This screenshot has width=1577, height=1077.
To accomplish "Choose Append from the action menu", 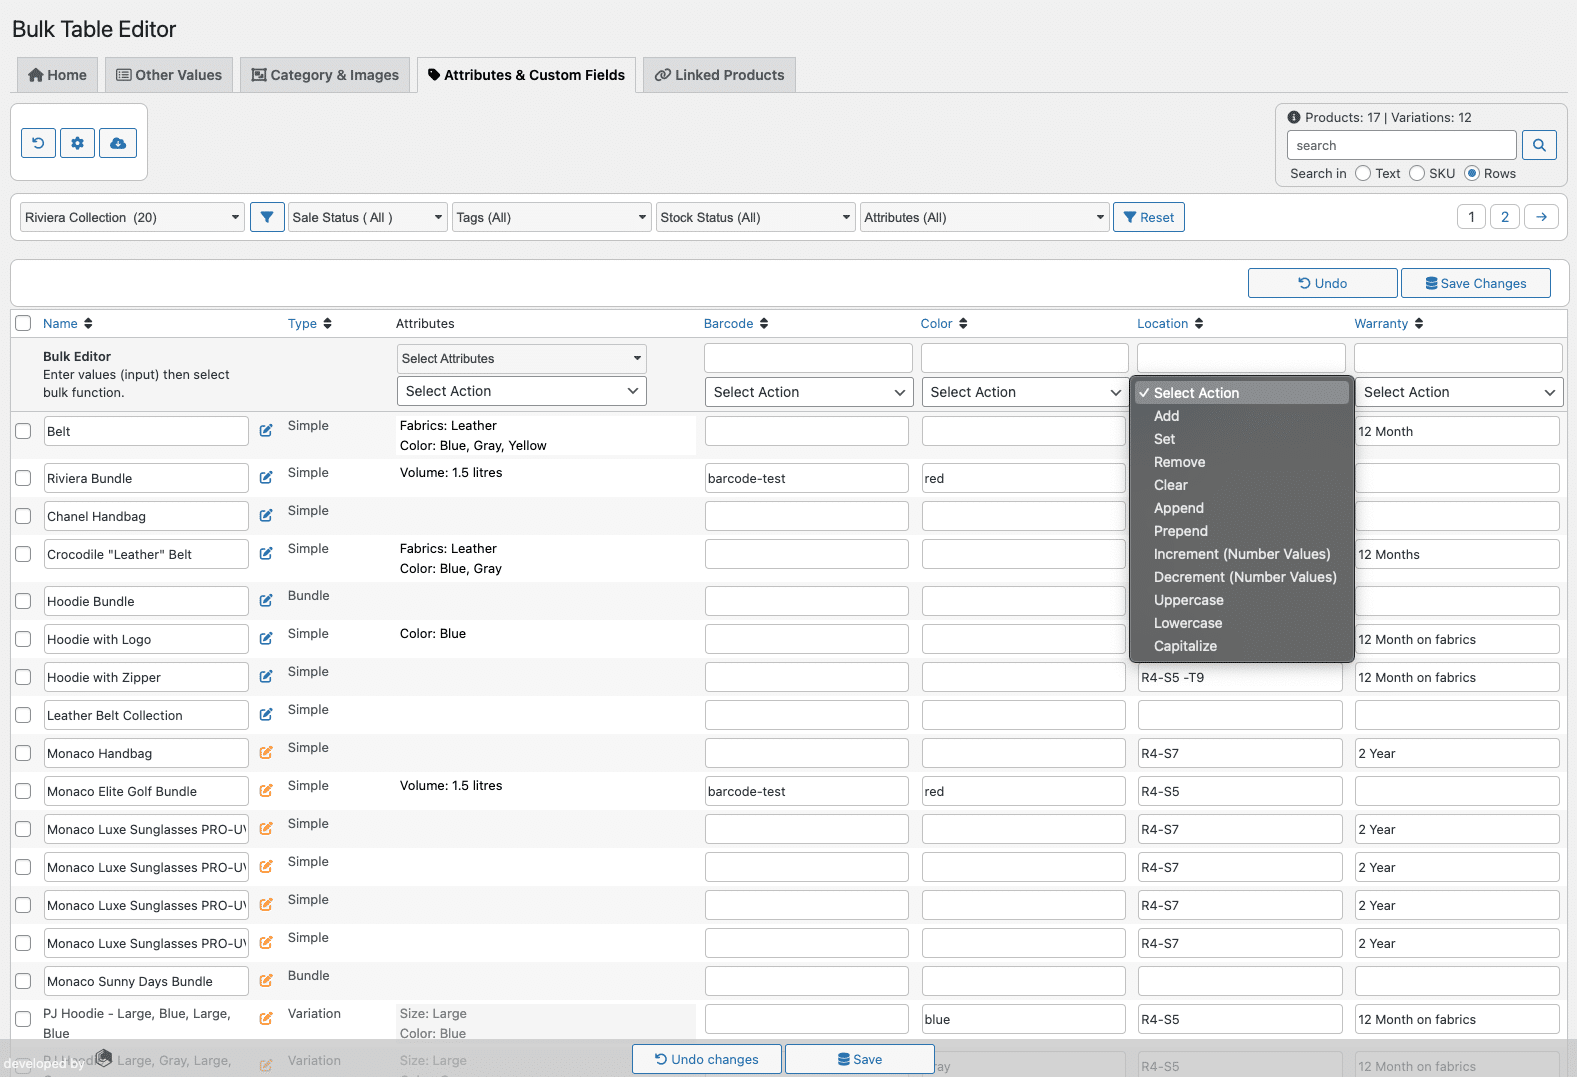I will point(1179,508).
